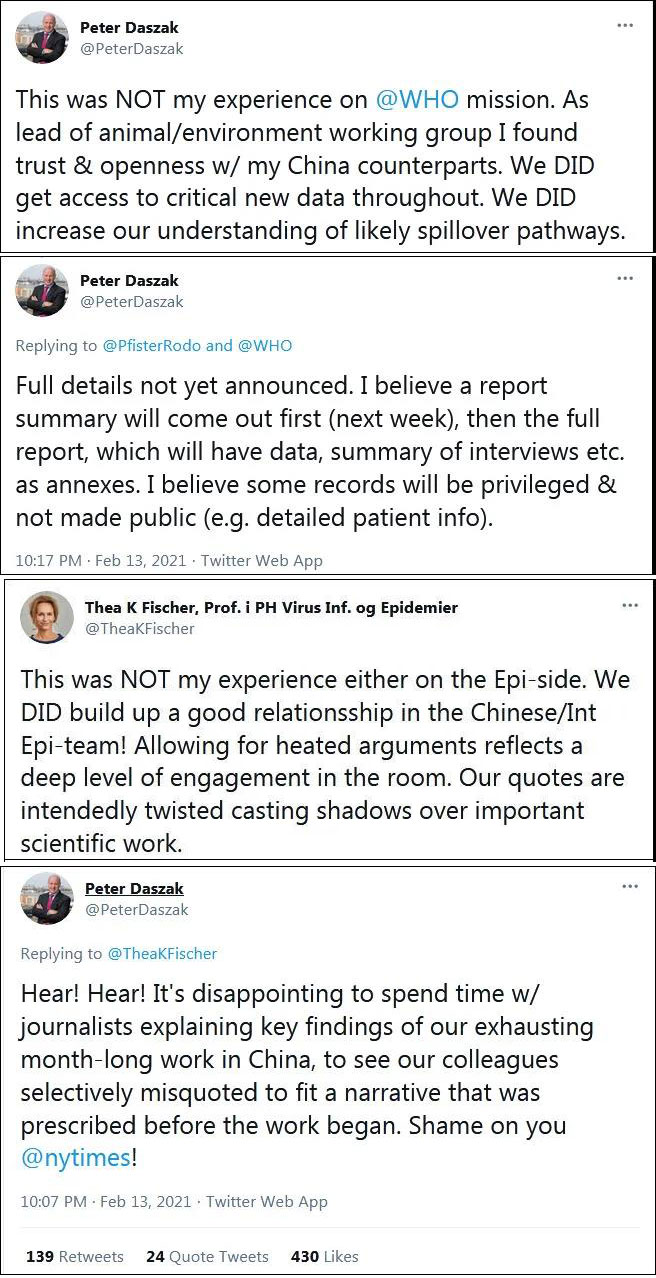Open more options on the WHO mission tweet
The width and height of the screenshot is (656, 1278).
pyautogui.click(x=626, y=26)
